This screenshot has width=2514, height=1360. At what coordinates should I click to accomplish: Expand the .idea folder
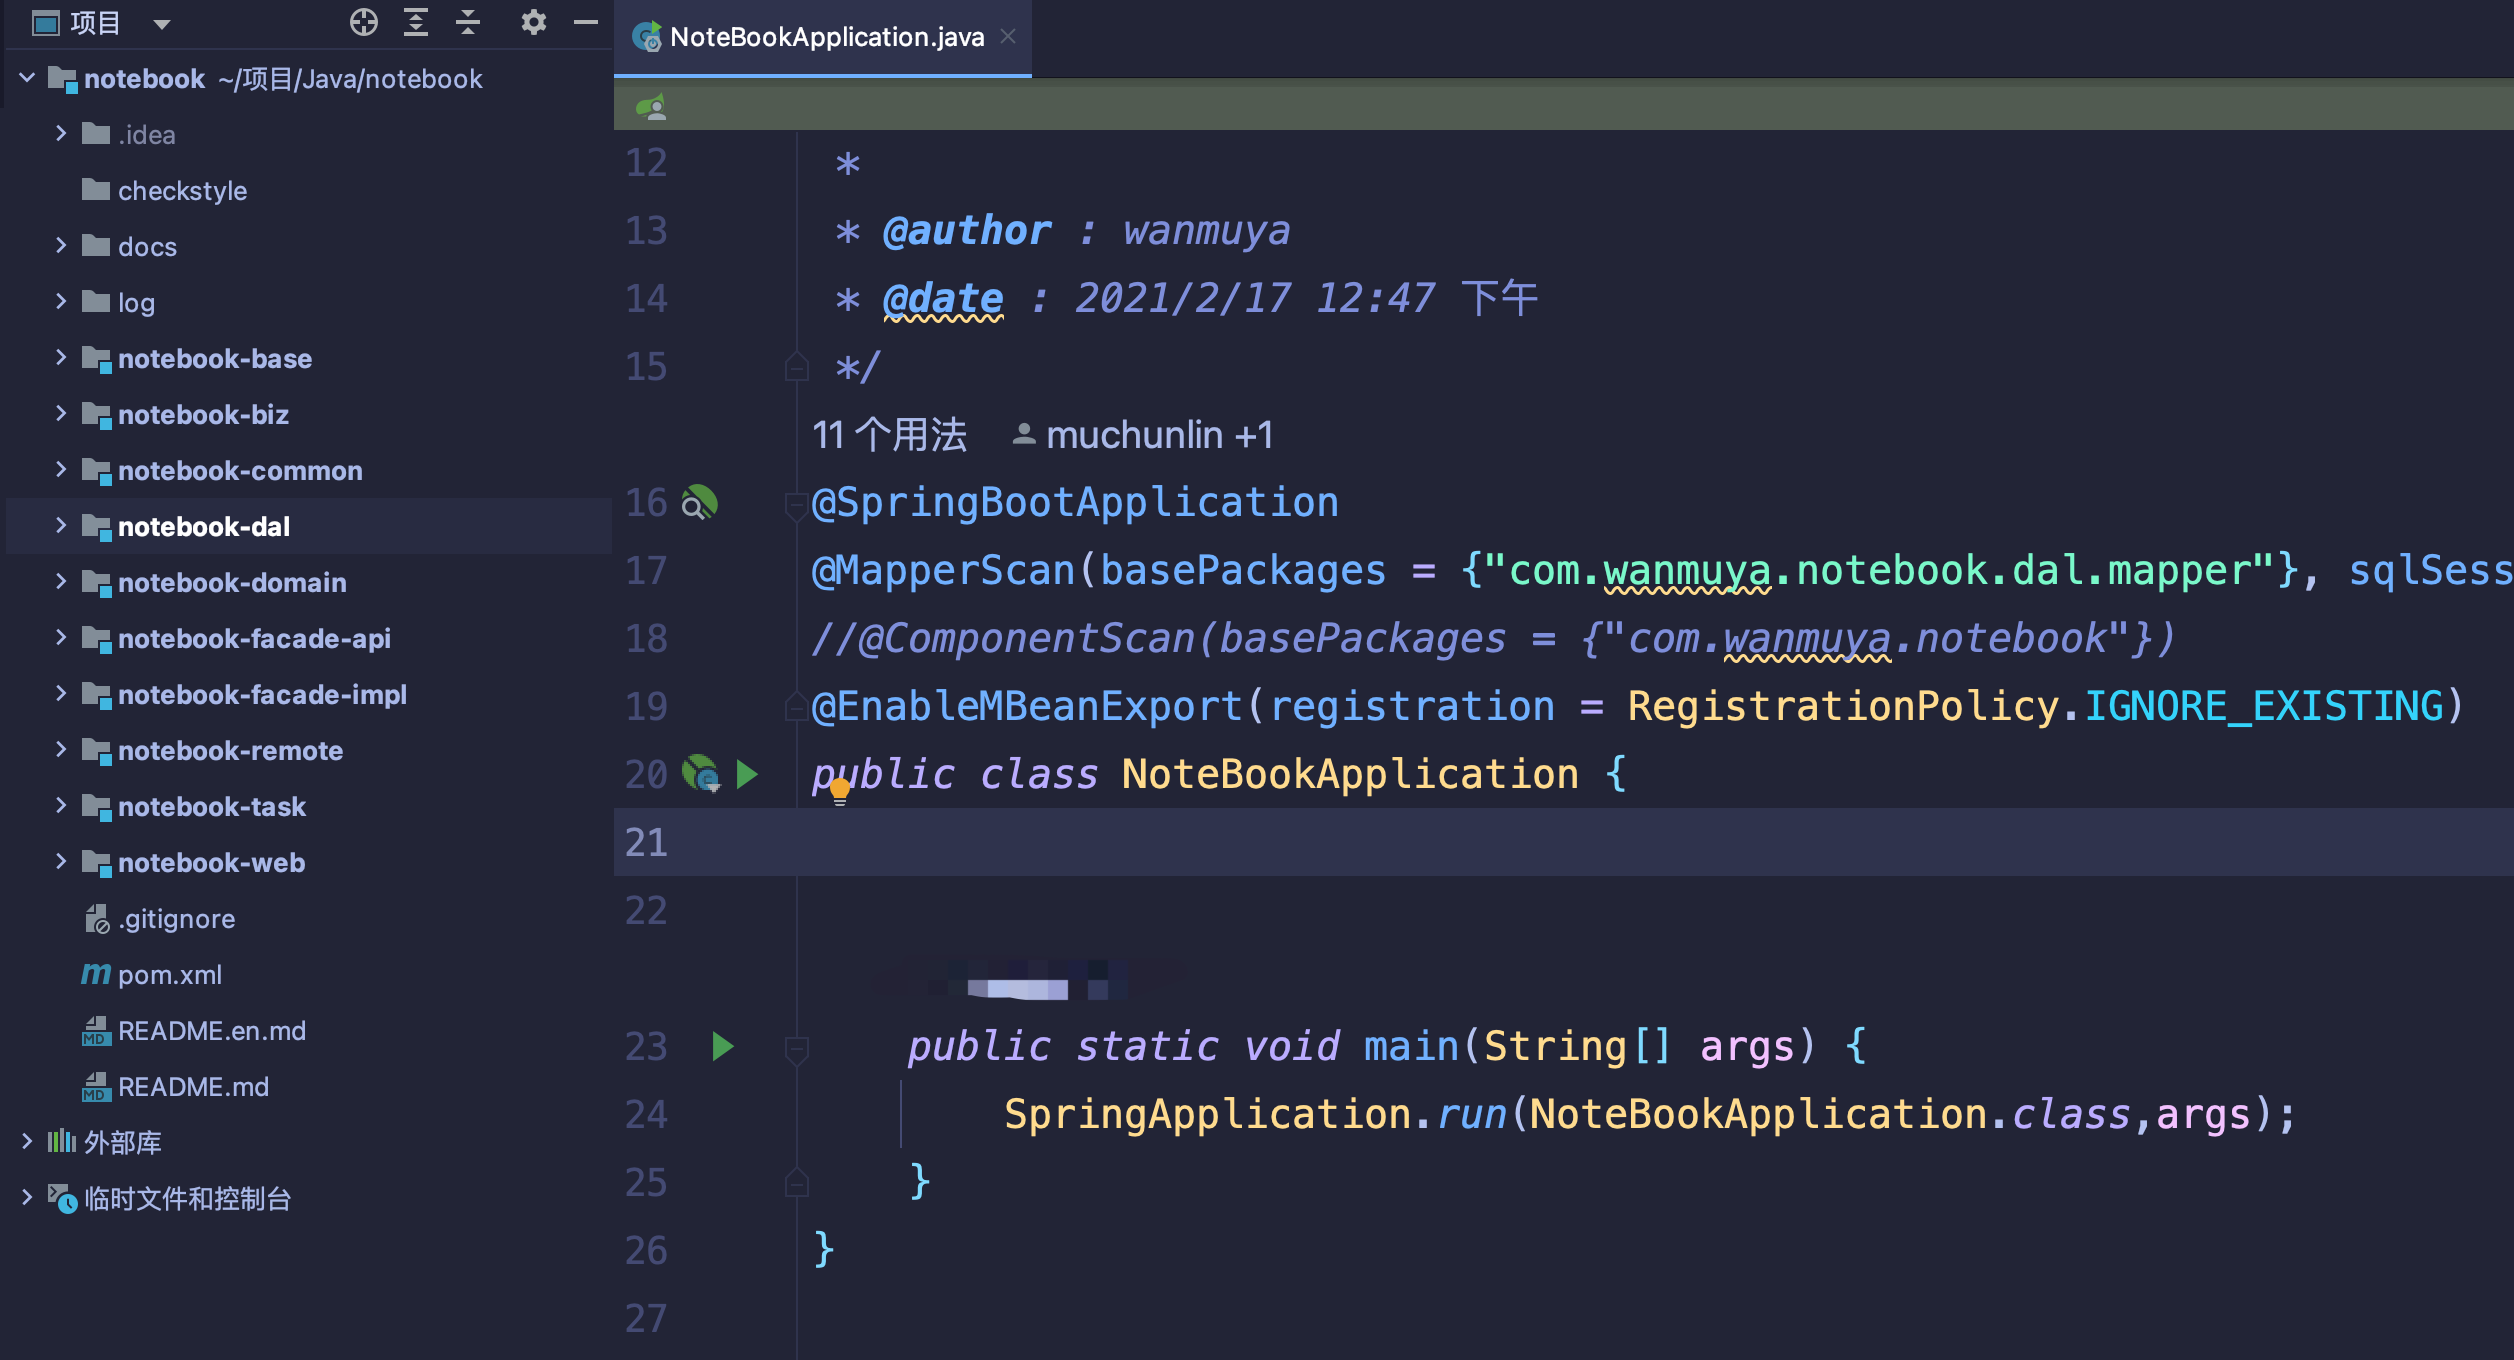click(61, 133)
